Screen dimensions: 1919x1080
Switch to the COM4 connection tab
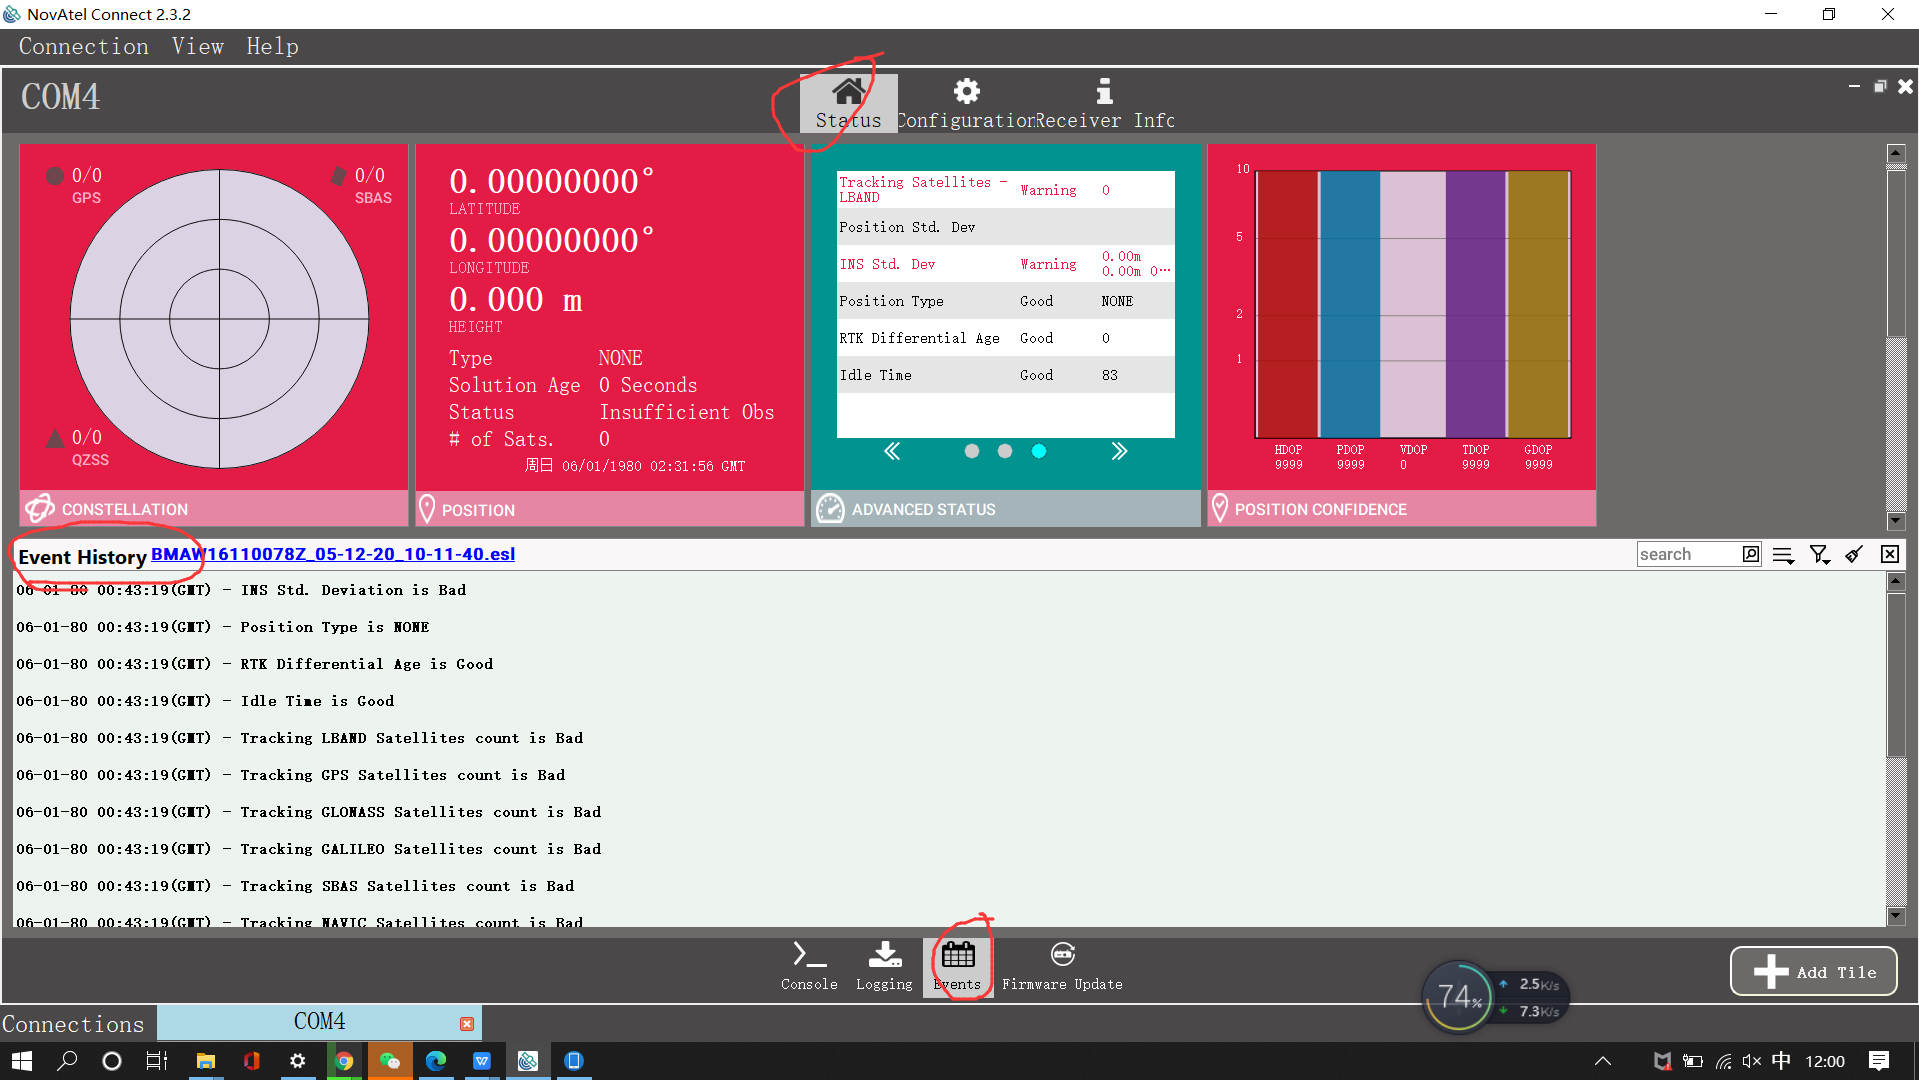[x=320, y=1021]
